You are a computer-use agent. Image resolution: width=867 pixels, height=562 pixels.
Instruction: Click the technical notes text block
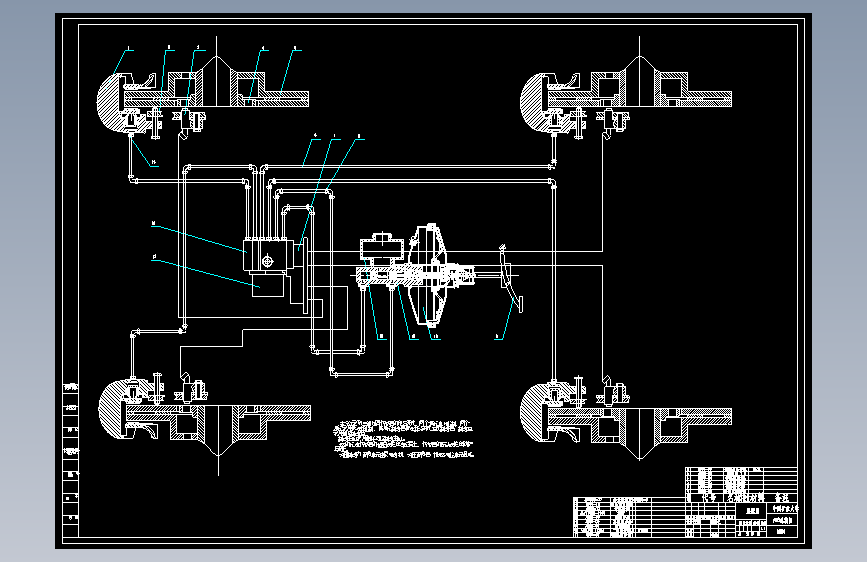[x=404, y=440]
